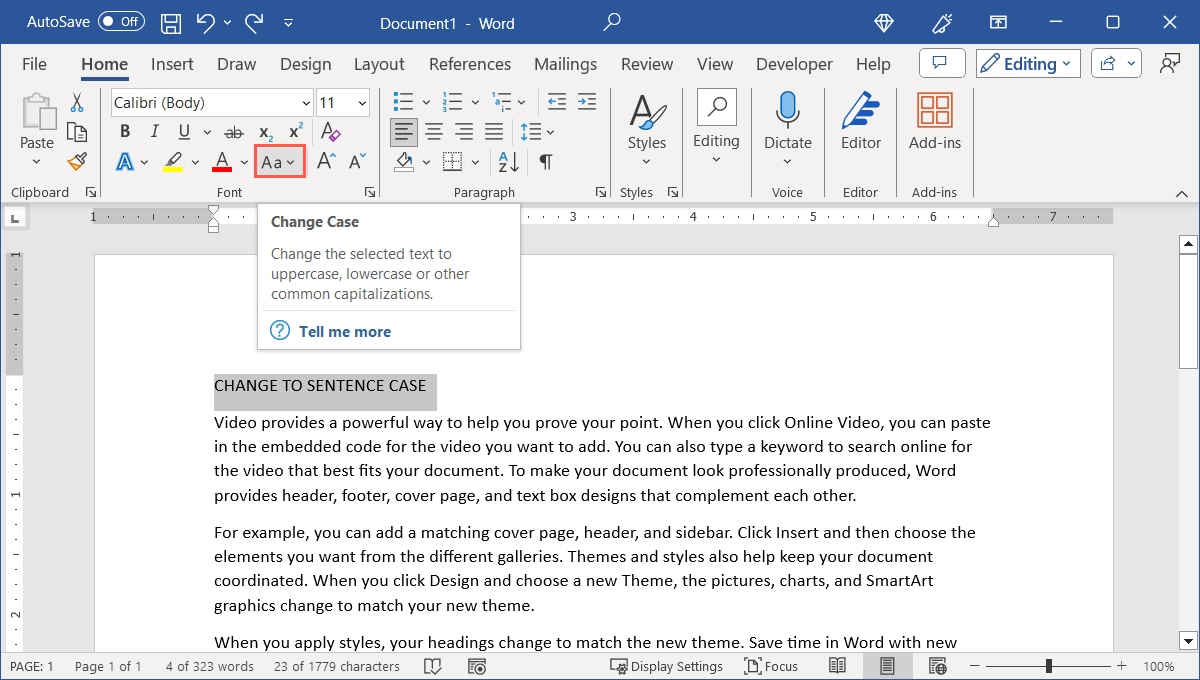Sort the selected paragraph text
Viewport: 1200px width, 680px height.
(507, 161)
